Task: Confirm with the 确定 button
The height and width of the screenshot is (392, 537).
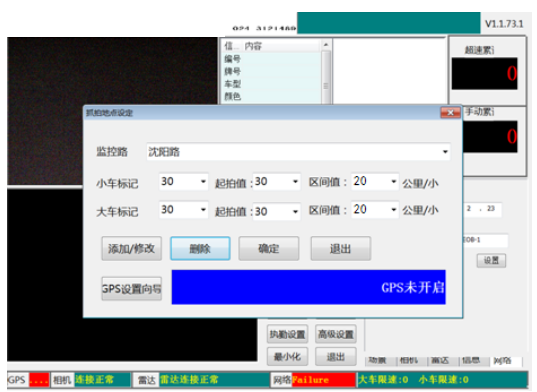Action: pyautogui.click(x=269, y=249)
